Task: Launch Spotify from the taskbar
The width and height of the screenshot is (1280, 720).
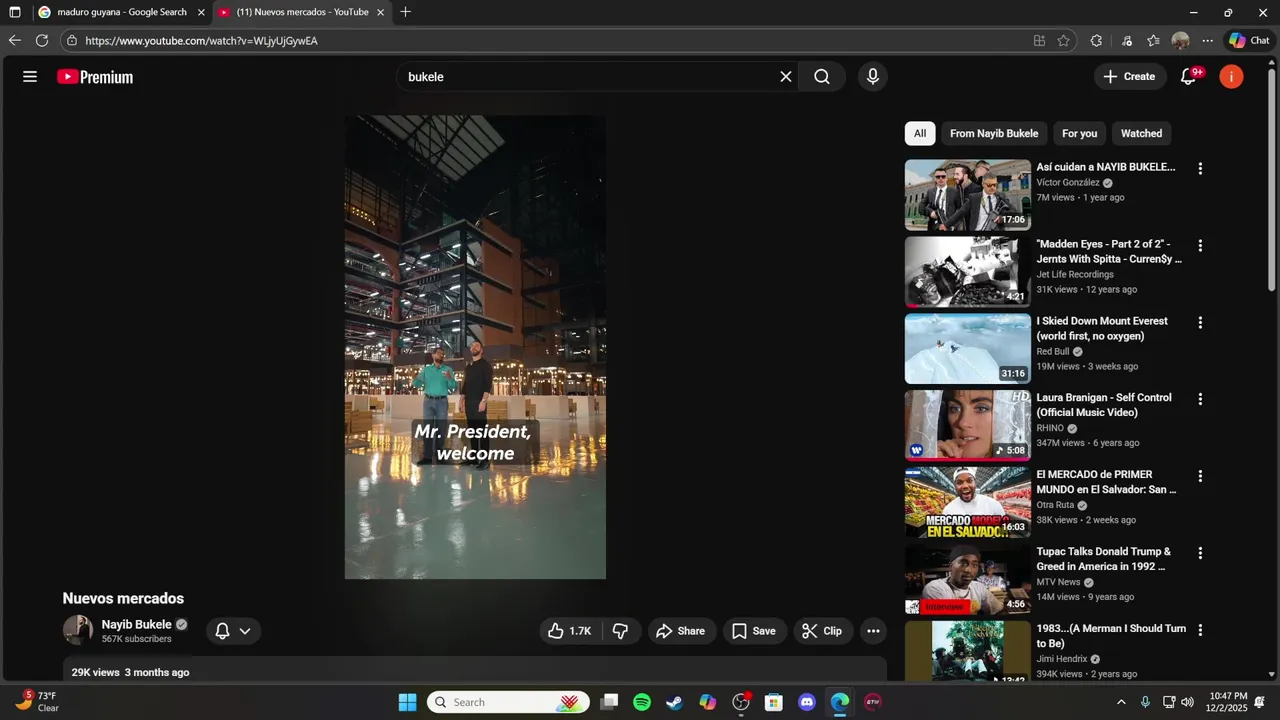Action: (642, 702)
